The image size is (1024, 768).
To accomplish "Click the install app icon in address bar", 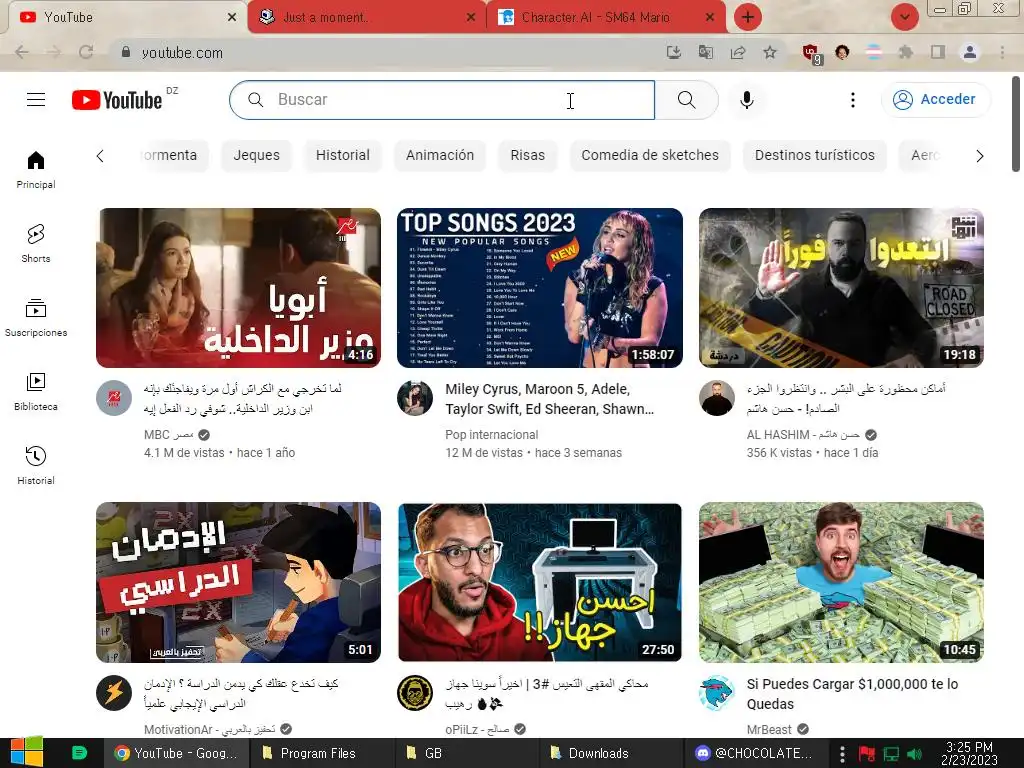I will pyautogui.click(x=674, y=52).
